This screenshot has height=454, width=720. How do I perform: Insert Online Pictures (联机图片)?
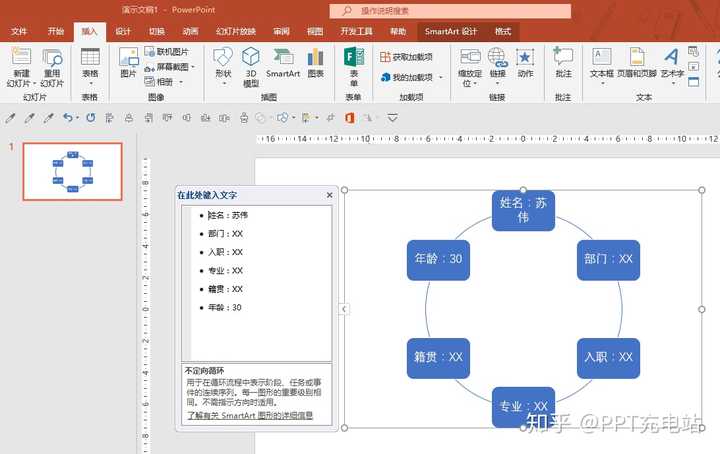tap(166, 52)
